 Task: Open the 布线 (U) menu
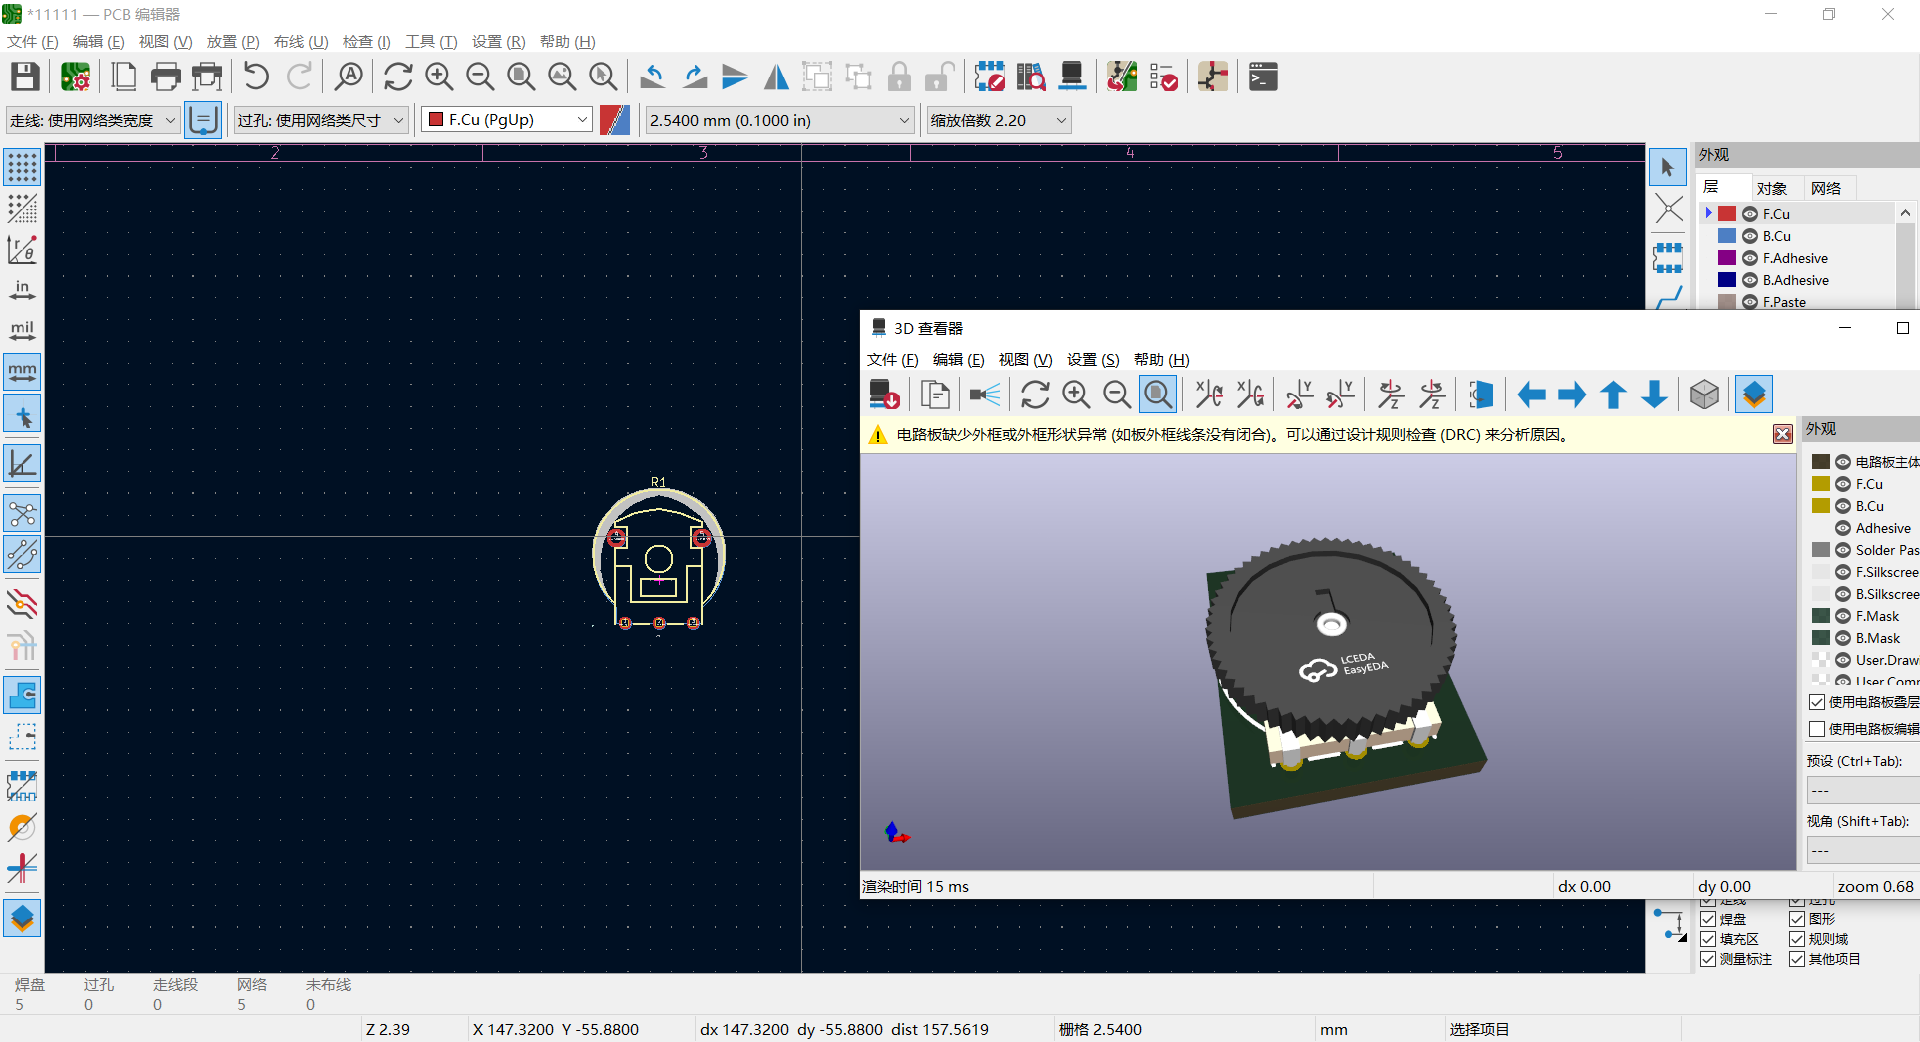coord(301,41)
